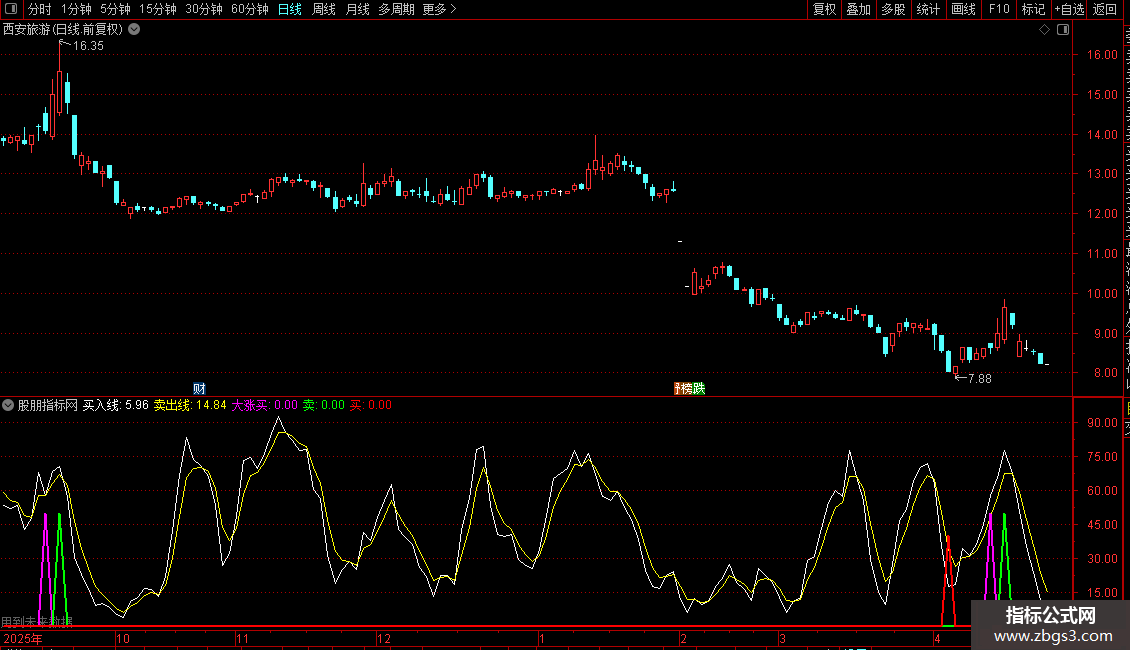Image resolution: width=1130 pixels, height=650 pixels.
Task: Click the 7.88 low price label
Action: (979, 378)
